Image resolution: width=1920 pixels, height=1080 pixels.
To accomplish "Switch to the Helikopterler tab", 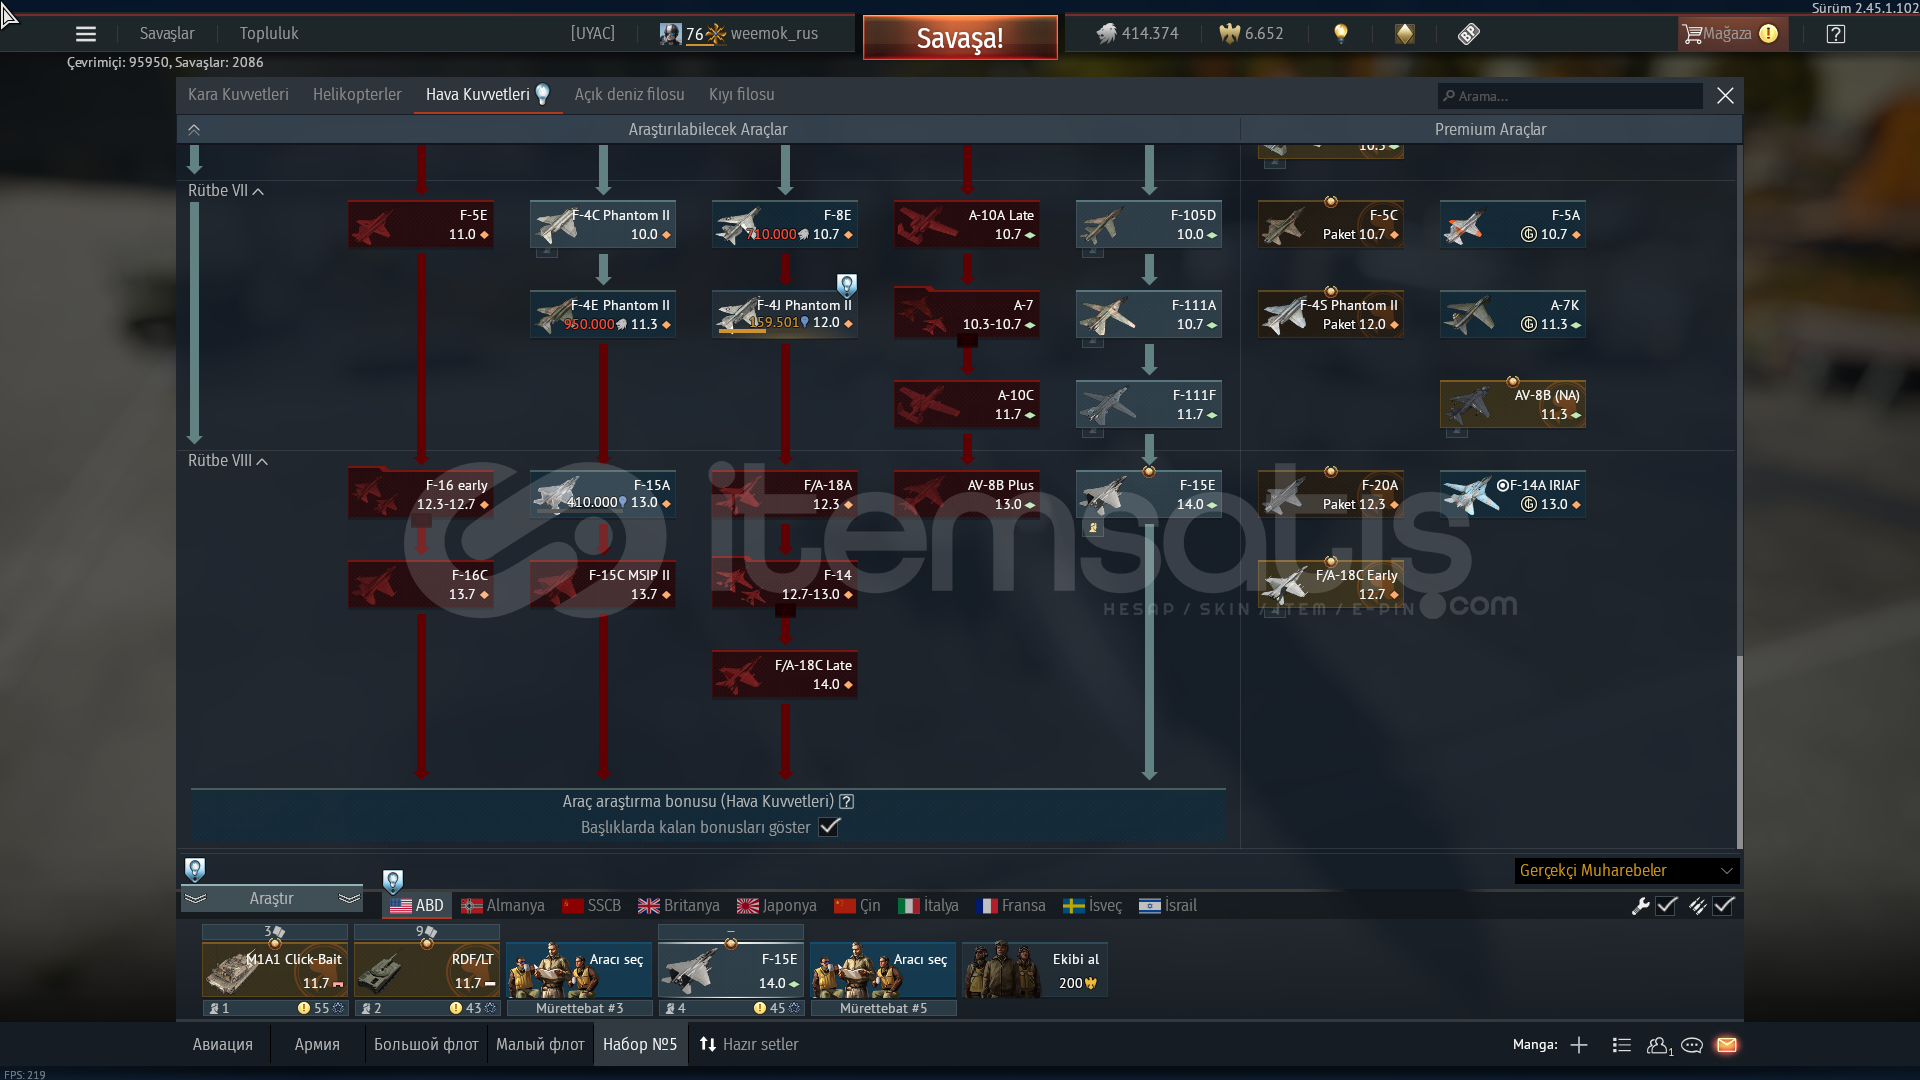I will click(357, 95).
